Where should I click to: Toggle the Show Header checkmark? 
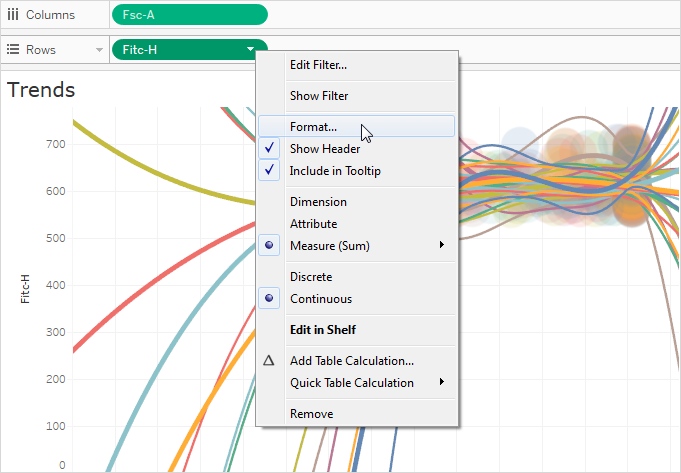point(269,148)
